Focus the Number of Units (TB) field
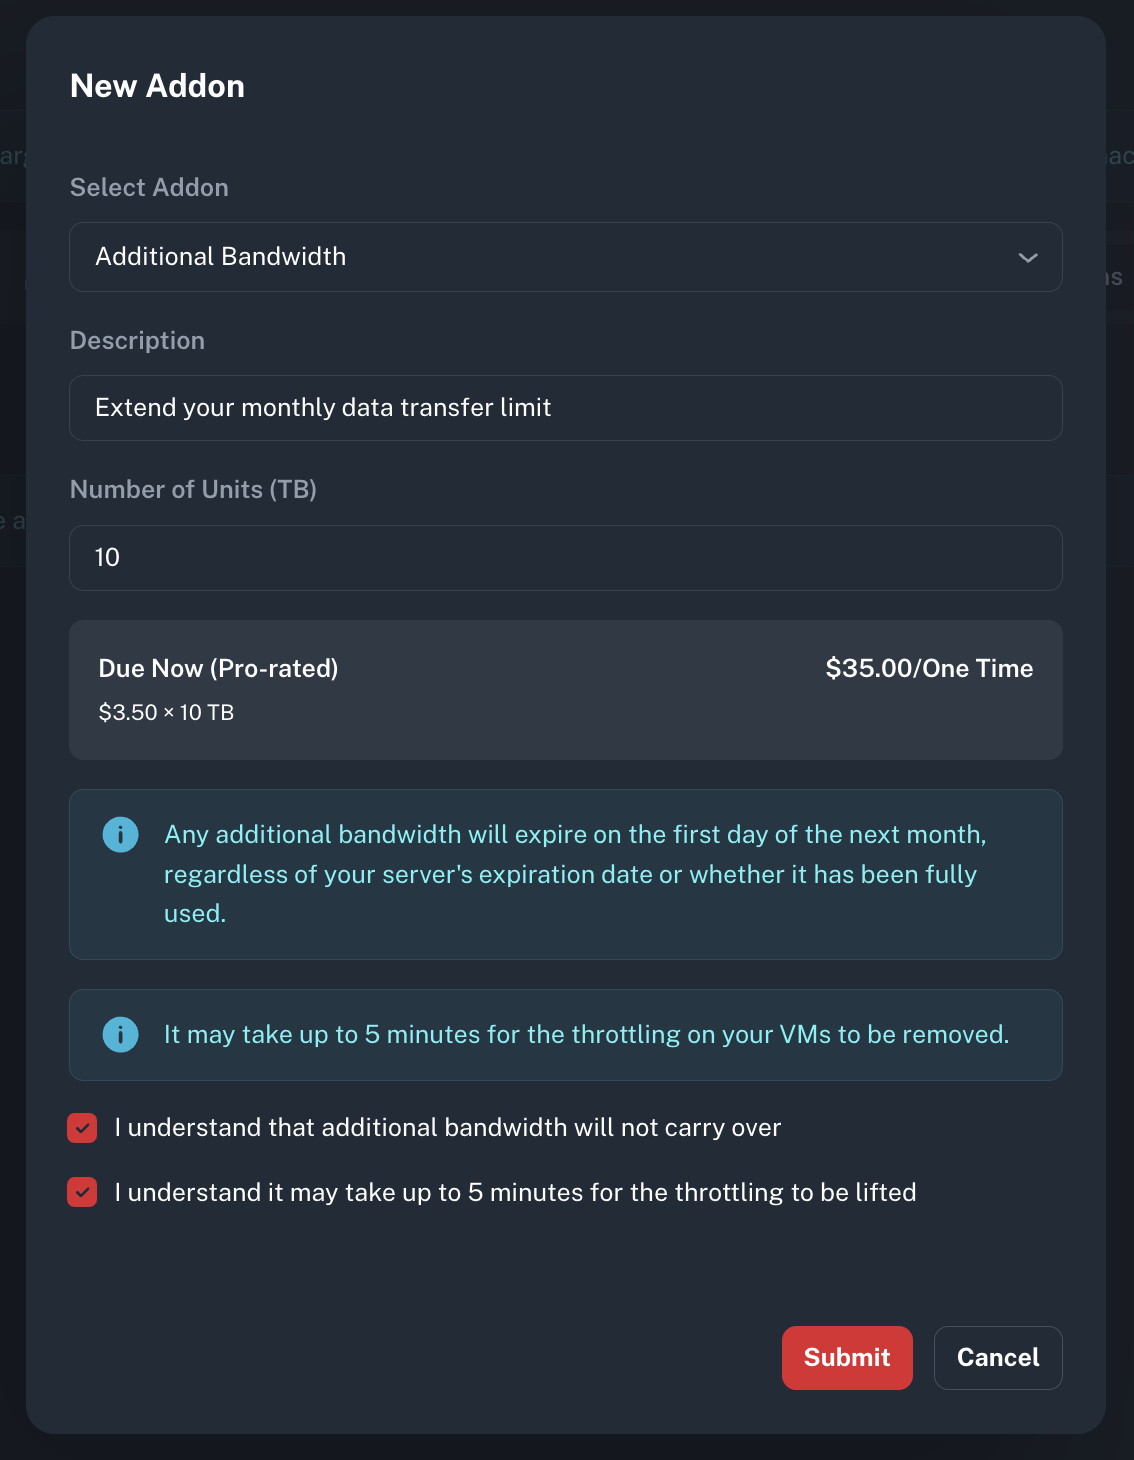Screen dimensions: 1134x1460 565,558
